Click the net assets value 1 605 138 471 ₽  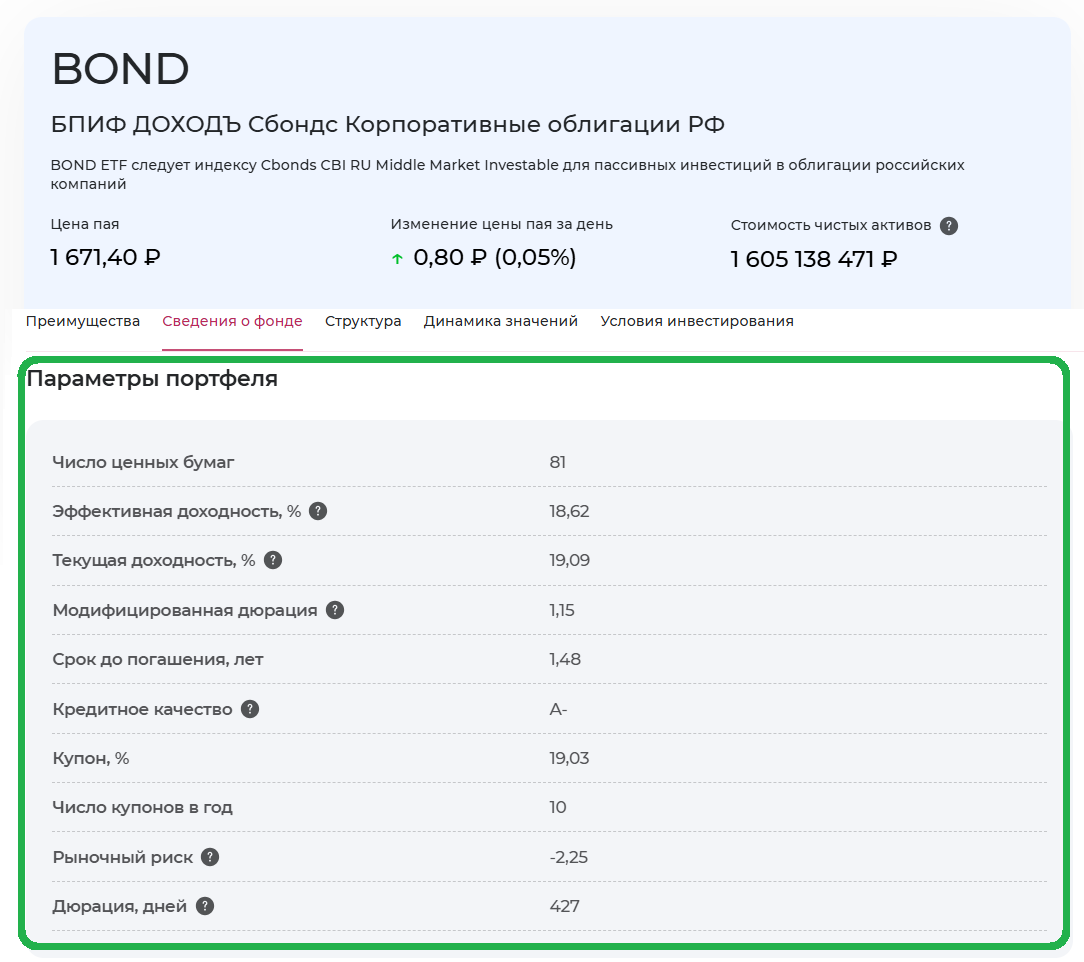coord(814,259)
